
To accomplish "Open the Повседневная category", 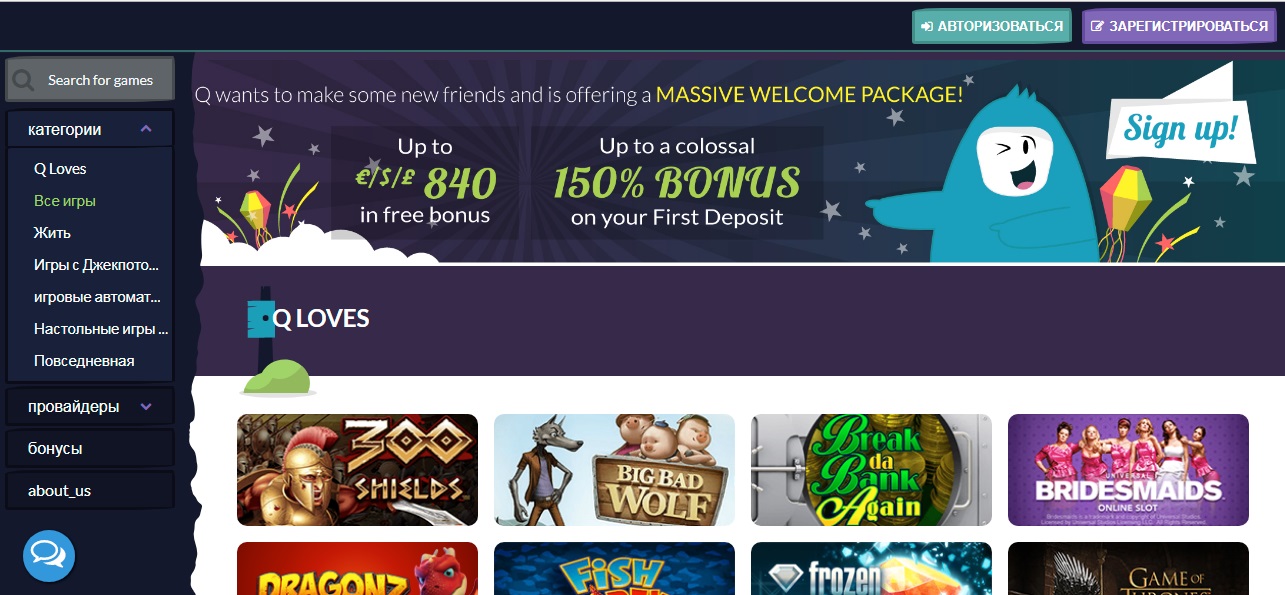I will click(x=84, y=361).
